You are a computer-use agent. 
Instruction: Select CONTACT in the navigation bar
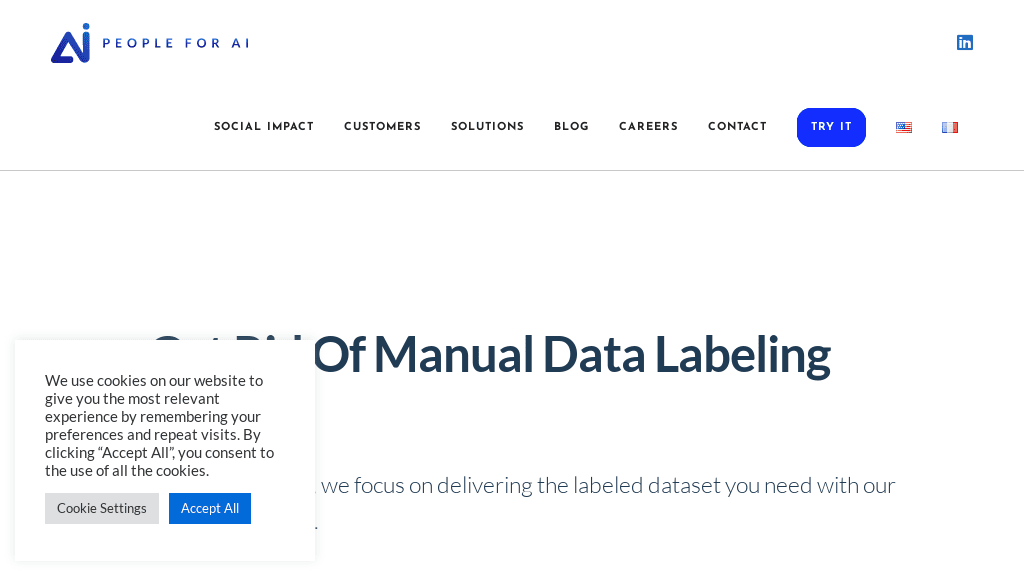737,127
